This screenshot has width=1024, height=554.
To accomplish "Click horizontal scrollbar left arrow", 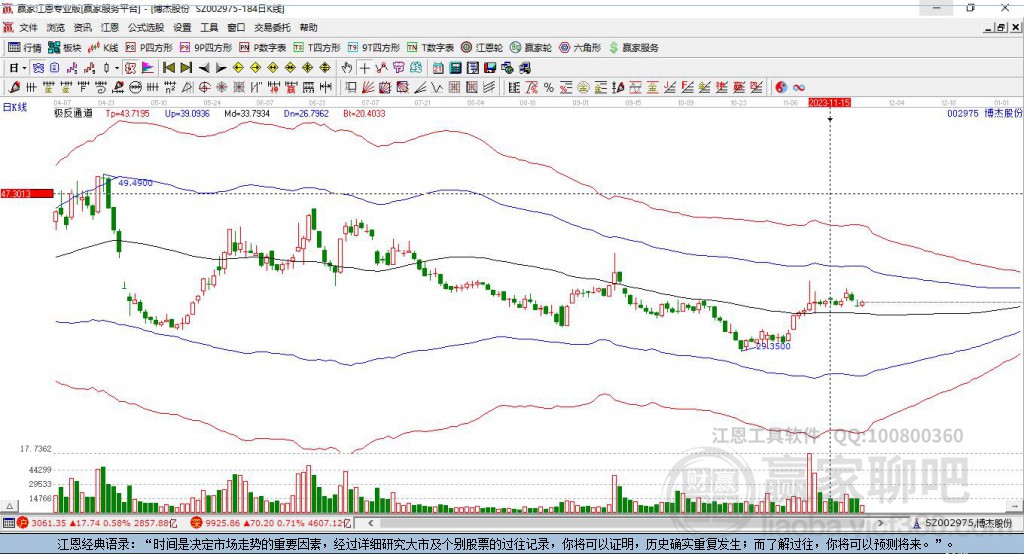I will (370, 523).
